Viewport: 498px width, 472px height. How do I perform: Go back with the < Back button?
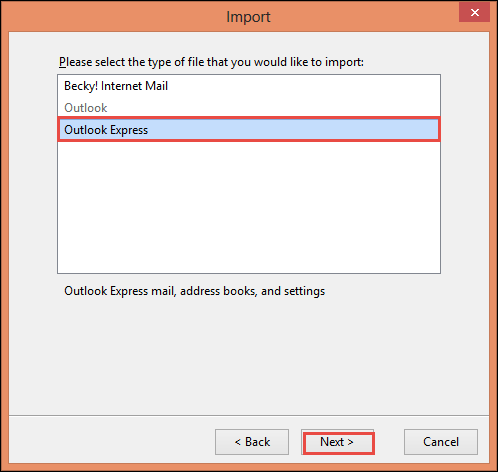coord(252,442)
